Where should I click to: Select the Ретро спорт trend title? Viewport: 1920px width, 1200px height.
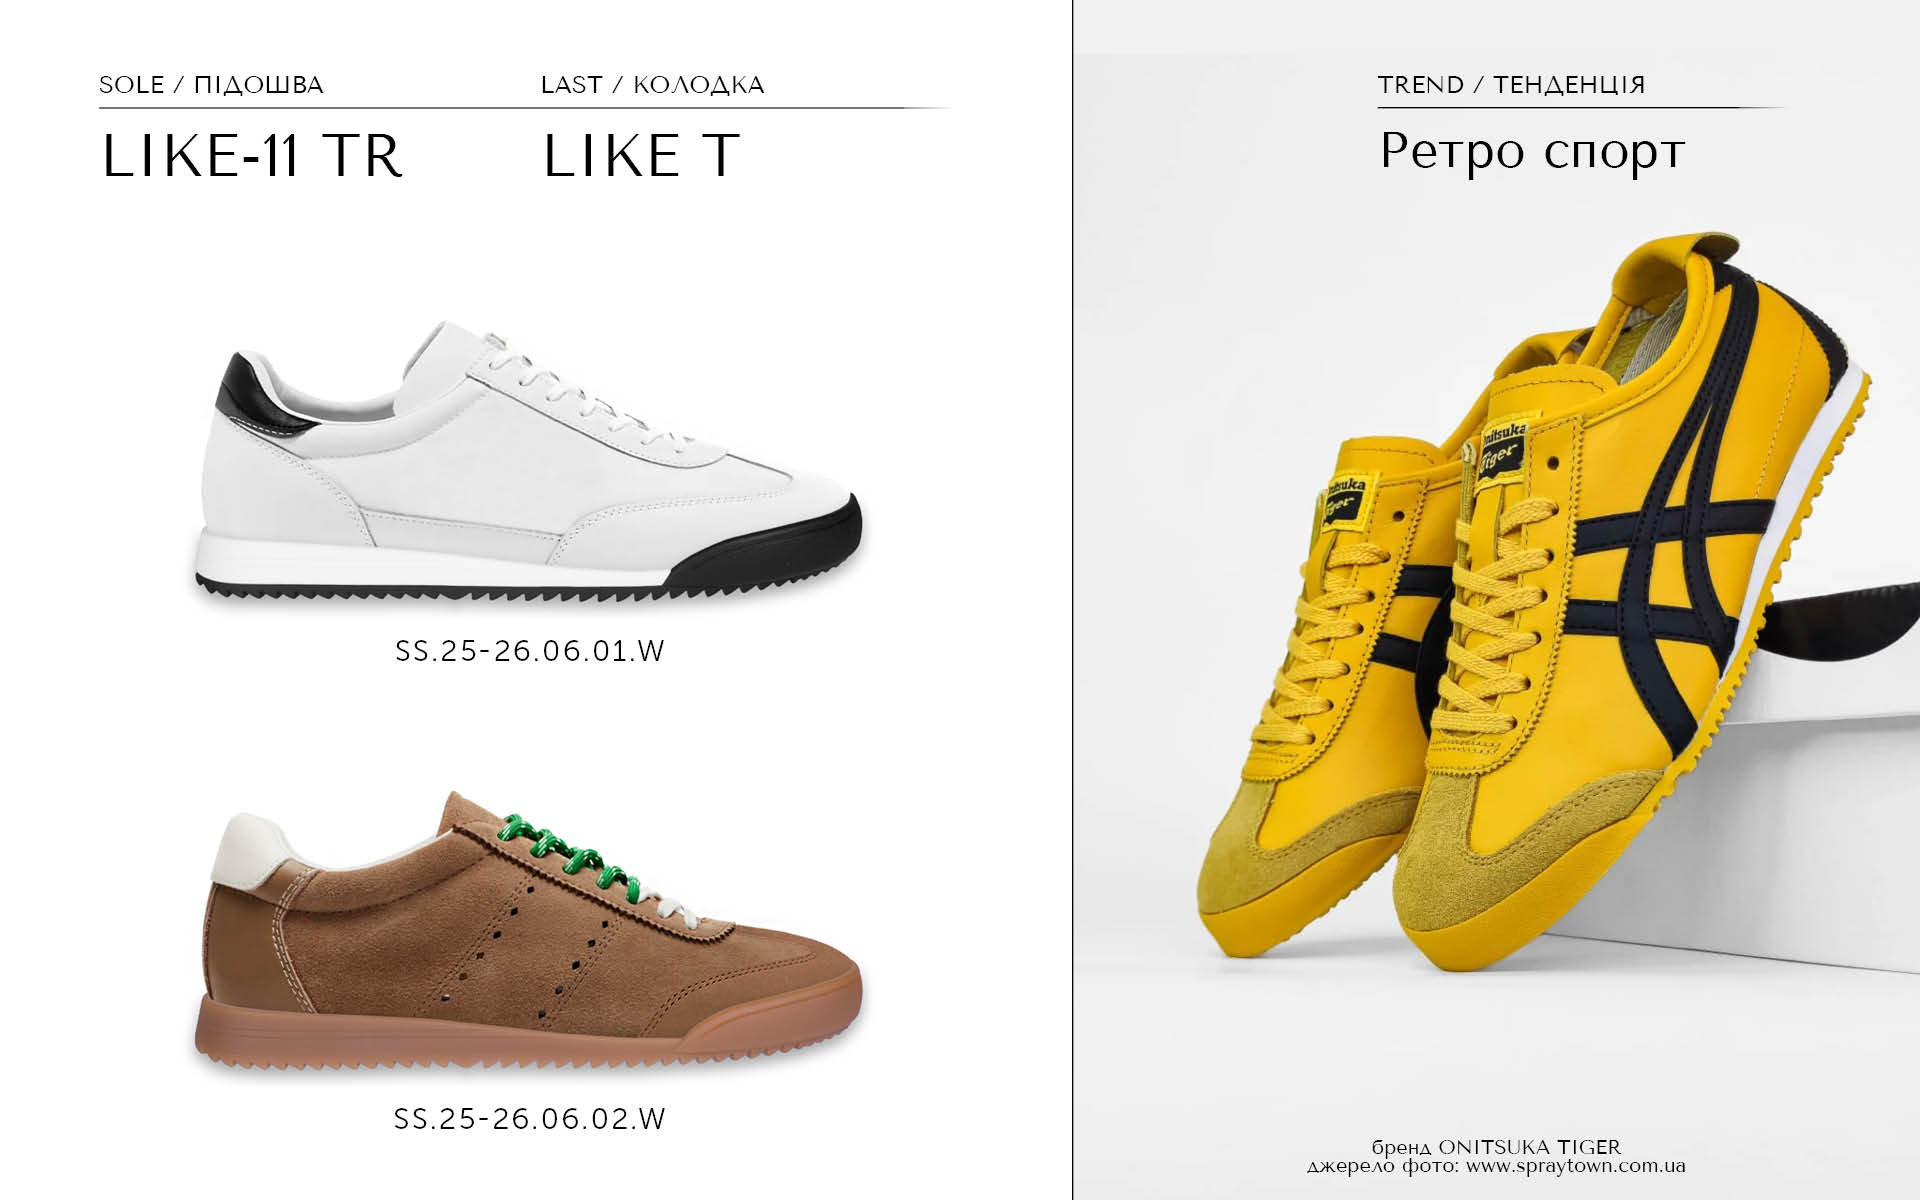1532,152
